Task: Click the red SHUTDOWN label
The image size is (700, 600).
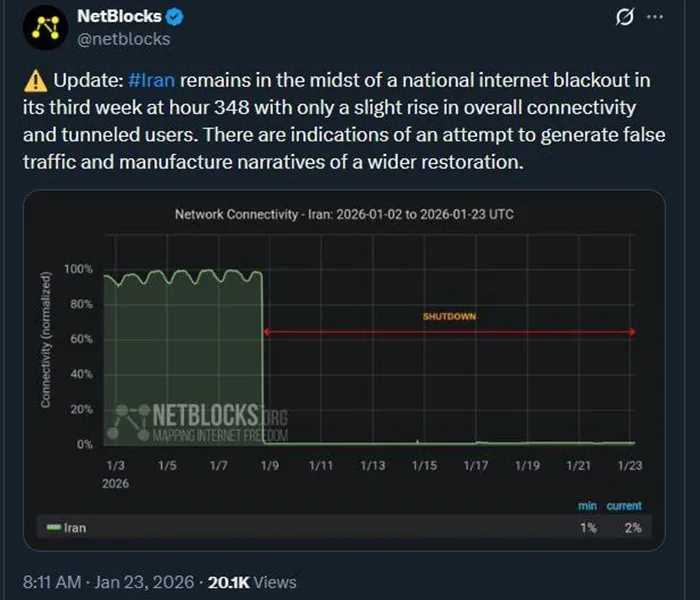Action: 449,316
